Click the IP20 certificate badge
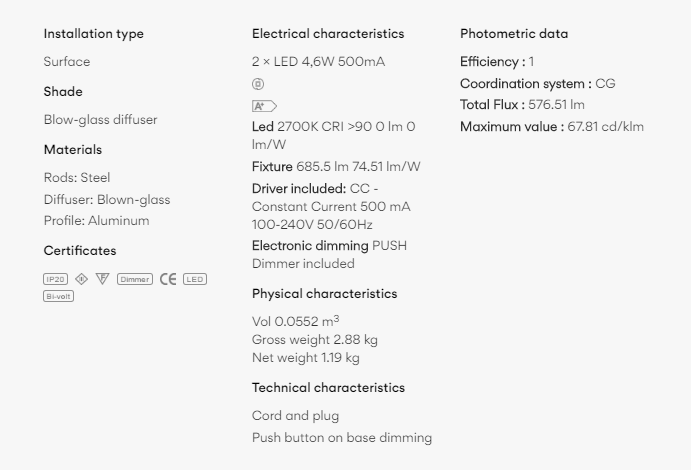Screen dimensions: 691x470 56,279
